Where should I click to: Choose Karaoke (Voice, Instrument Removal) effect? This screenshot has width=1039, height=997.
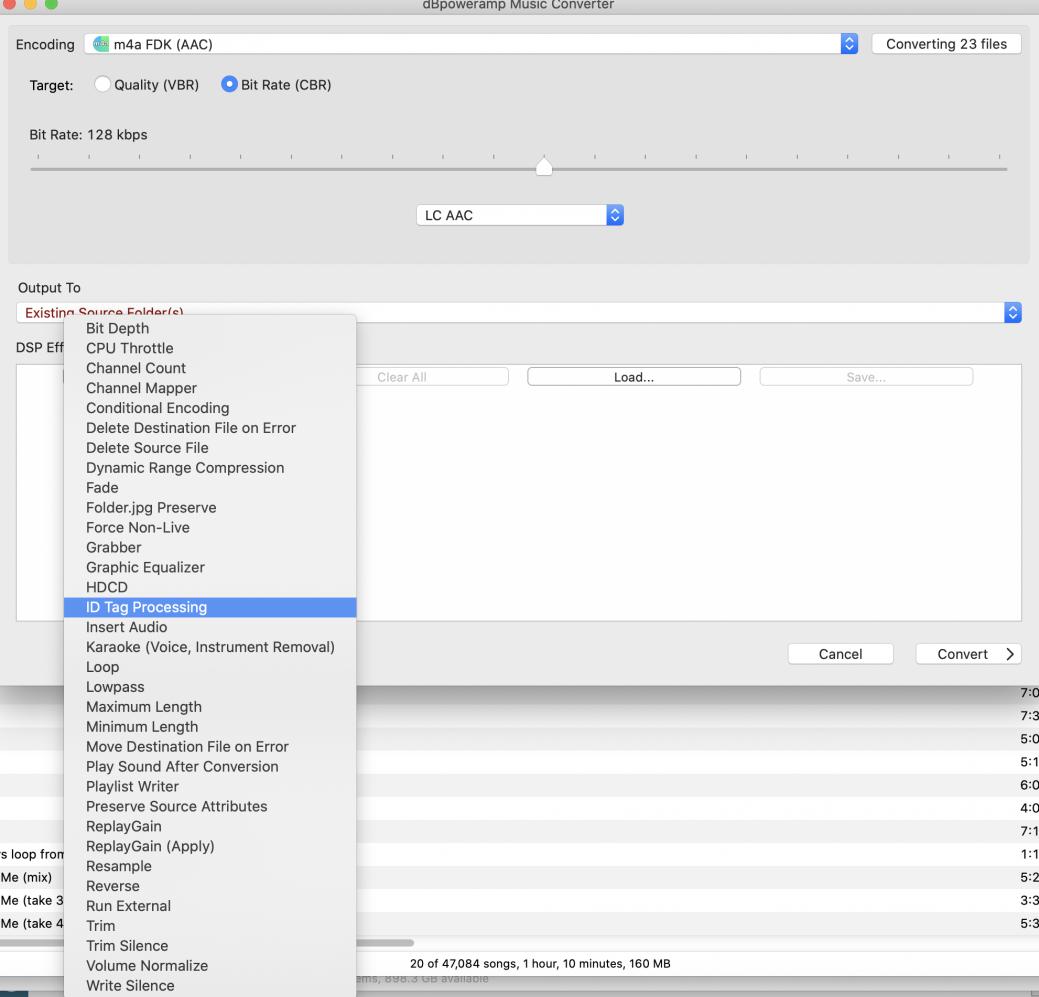210,647
